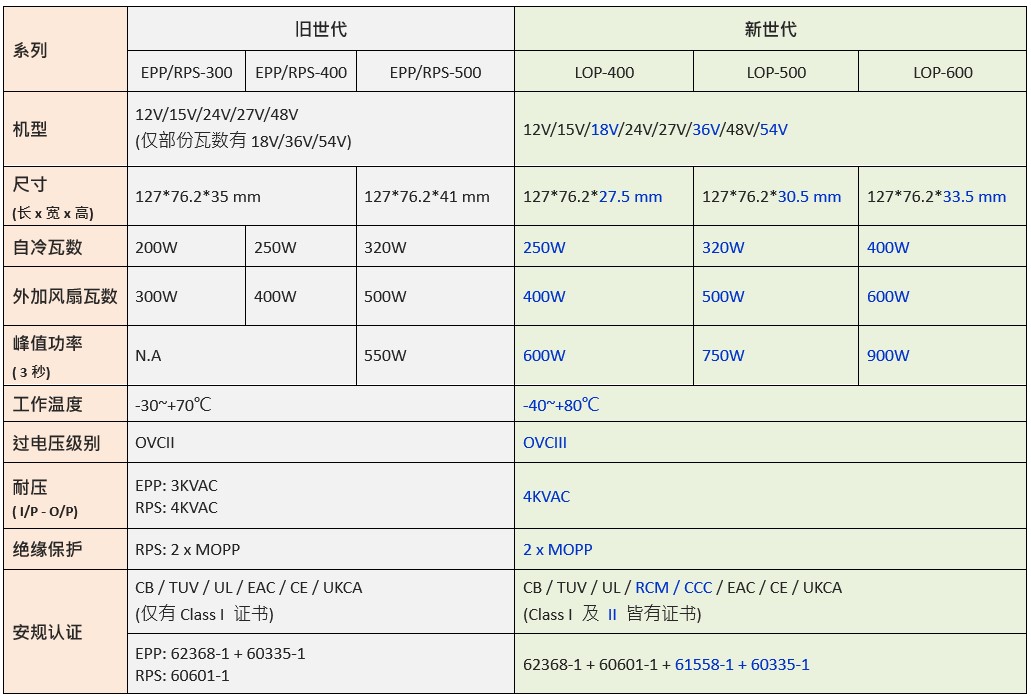The height and width of the screenshot is (698, 1031).
Task: Select the 900W peak power cell
Action: pos(883,354)
